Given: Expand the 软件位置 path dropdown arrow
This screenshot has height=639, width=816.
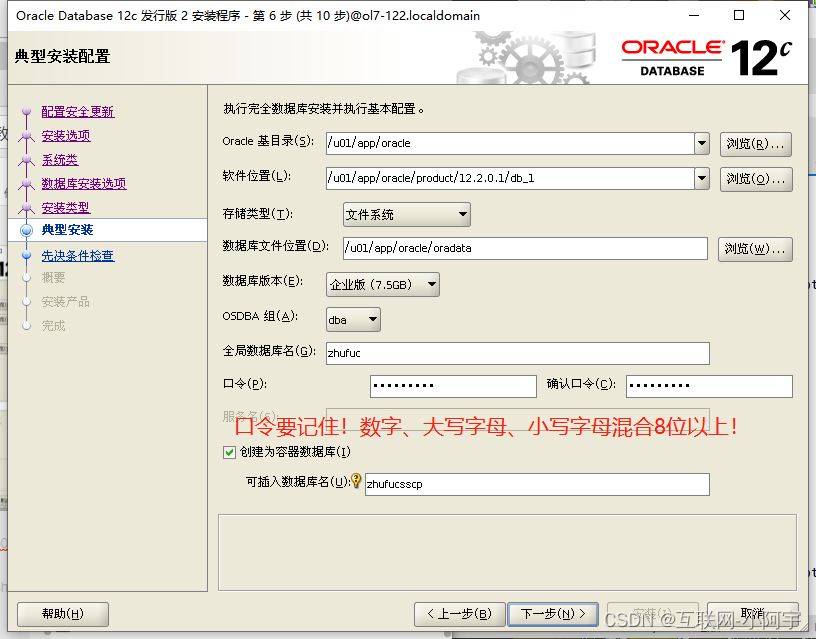Looking at the screenshot, I should (x=702, y=178).
